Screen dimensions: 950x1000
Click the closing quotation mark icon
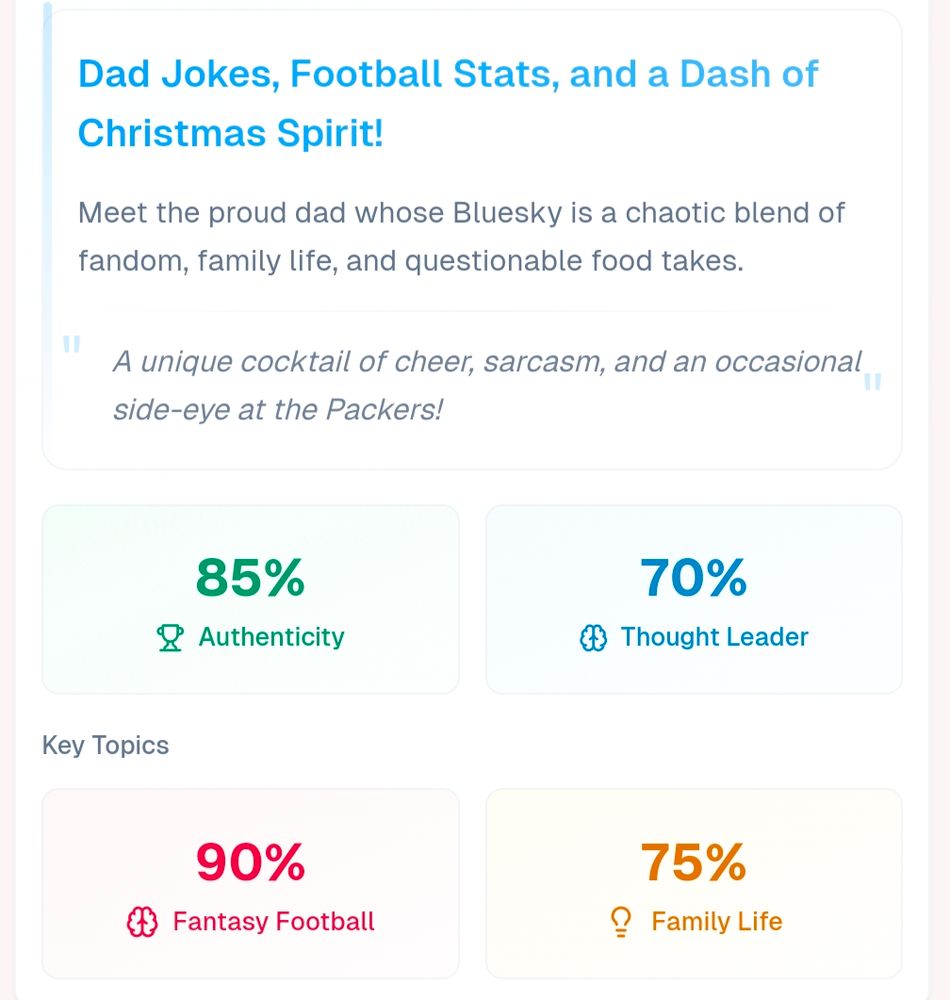point(872,381)
